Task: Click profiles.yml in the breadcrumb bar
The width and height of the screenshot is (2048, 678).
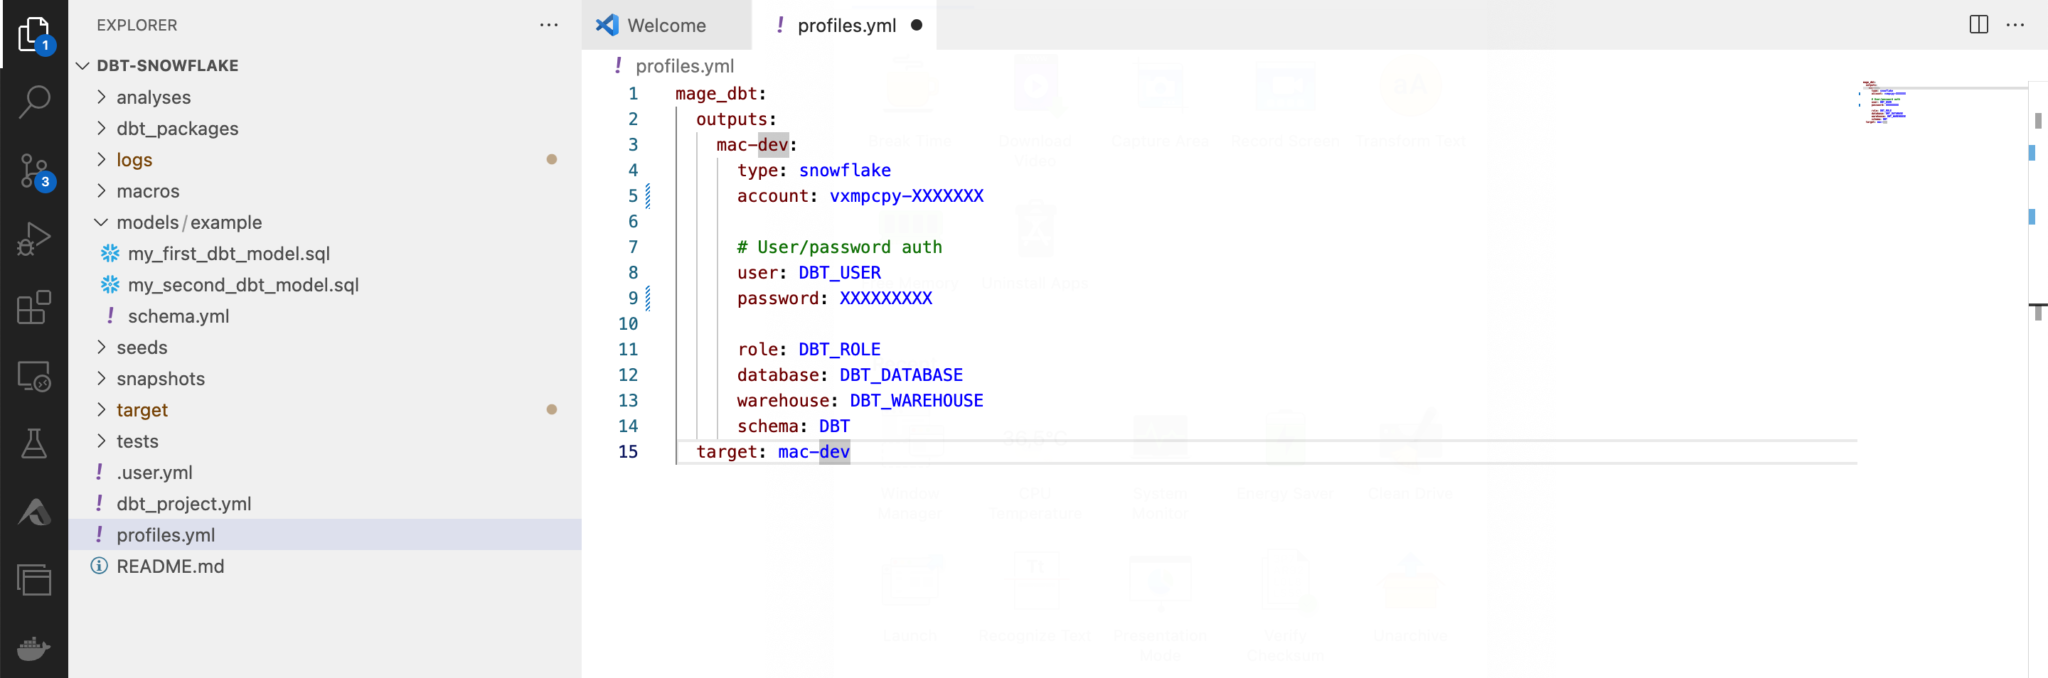Action: 684,66
